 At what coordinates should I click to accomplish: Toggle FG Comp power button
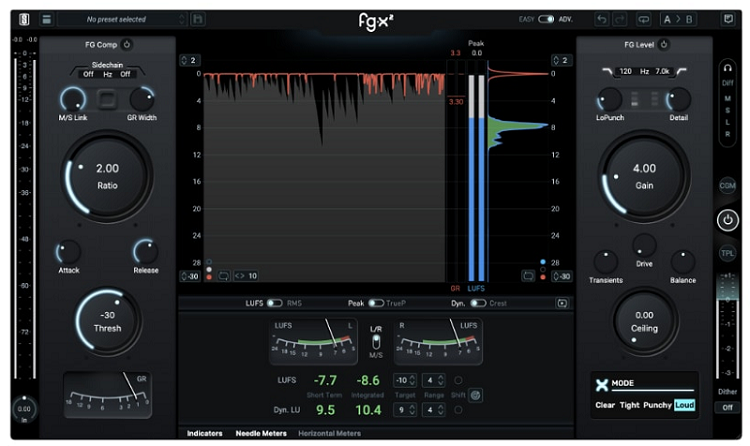tap(127, 45)
